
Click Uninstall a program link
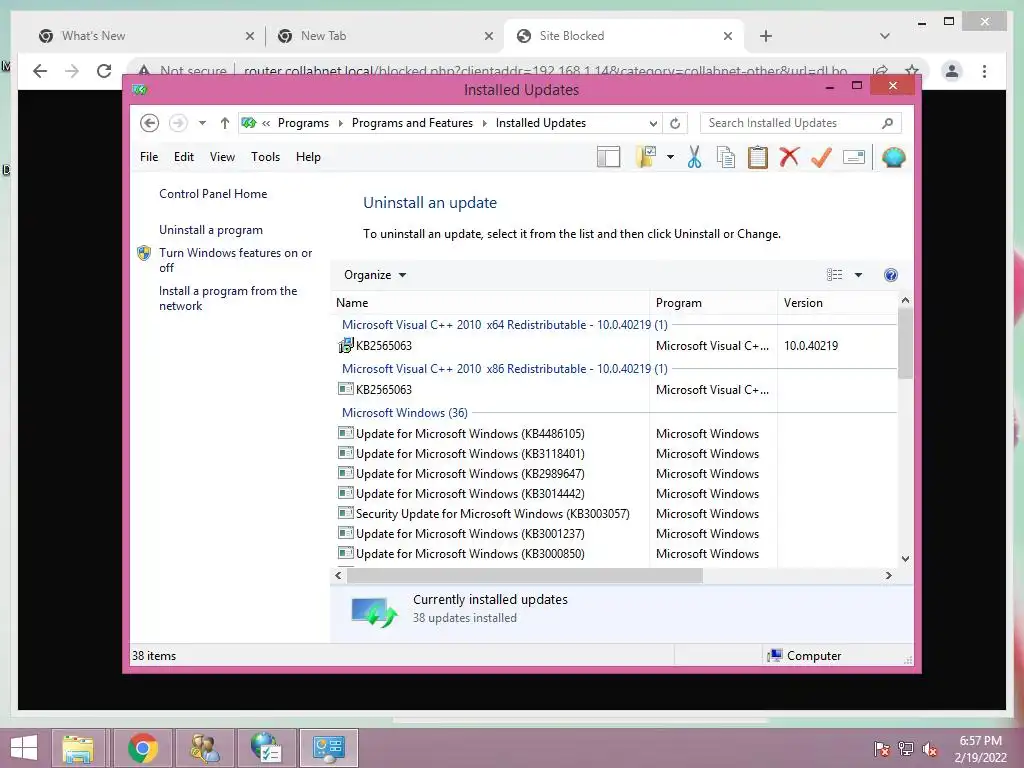coord(211,230)
